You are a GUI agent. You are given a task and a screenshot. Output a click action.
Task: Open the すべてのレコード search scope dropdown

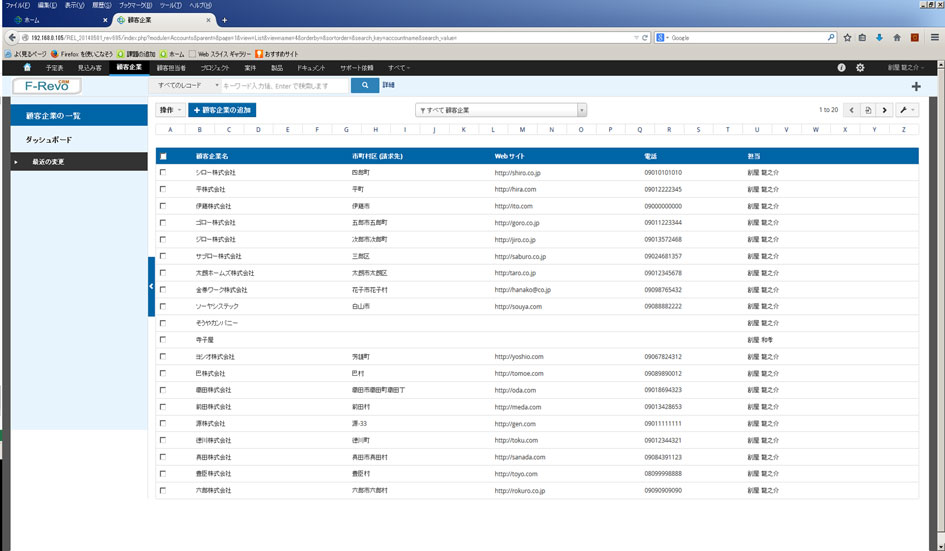(186, 86)
